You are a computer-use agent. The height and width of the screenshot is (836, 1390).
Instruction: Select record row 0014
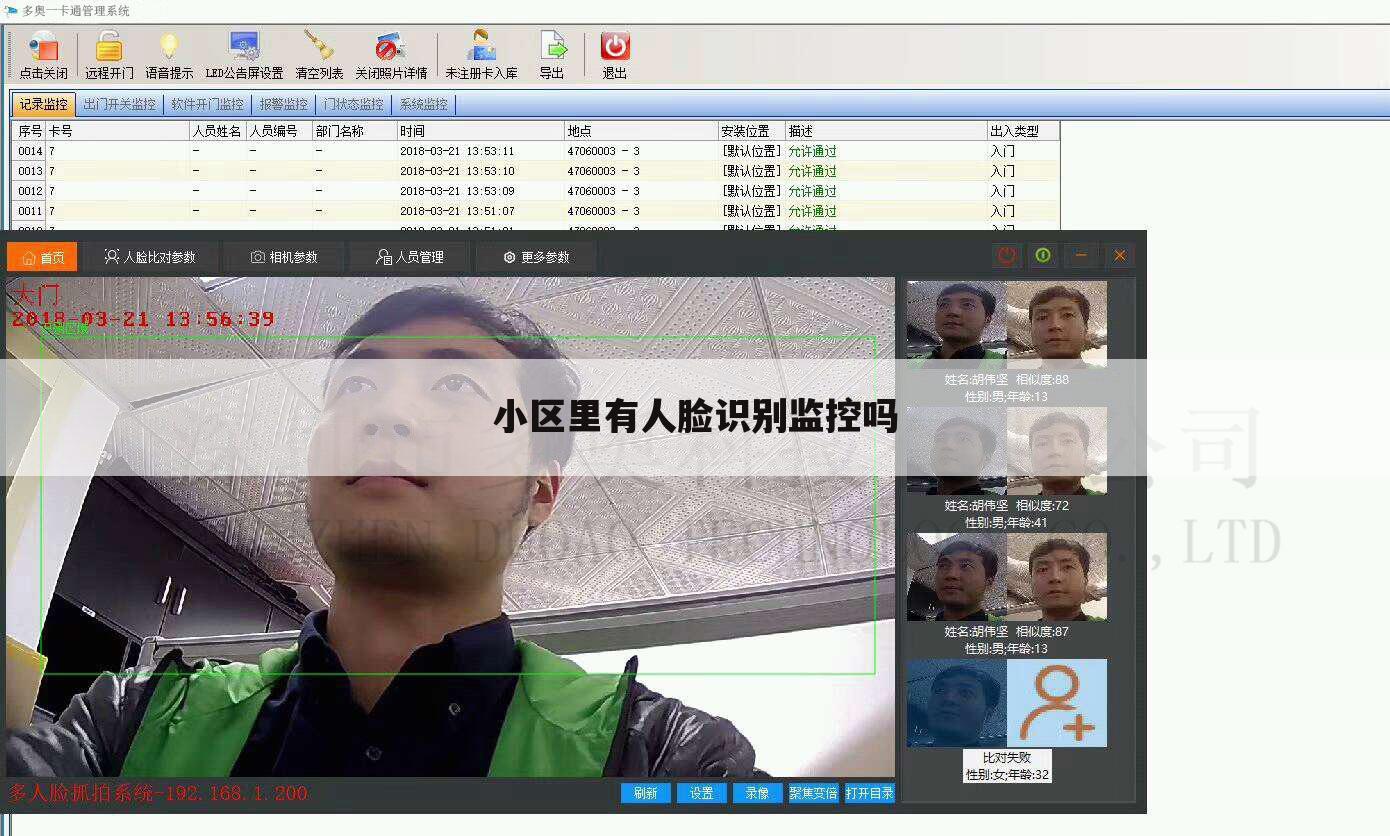click(535, 151)
